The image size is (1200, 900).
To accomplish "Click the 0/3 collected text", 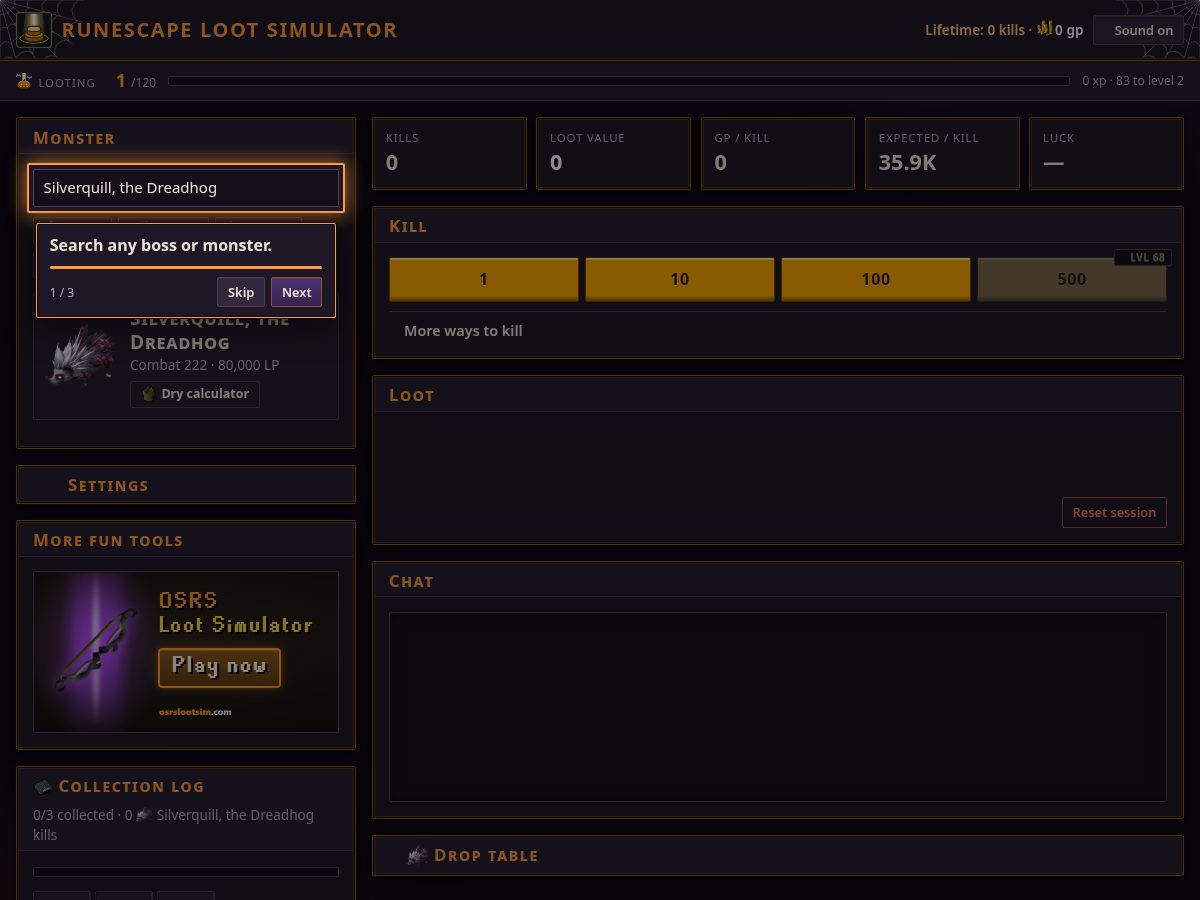I will pyautogui.click(x=74, y=815).
